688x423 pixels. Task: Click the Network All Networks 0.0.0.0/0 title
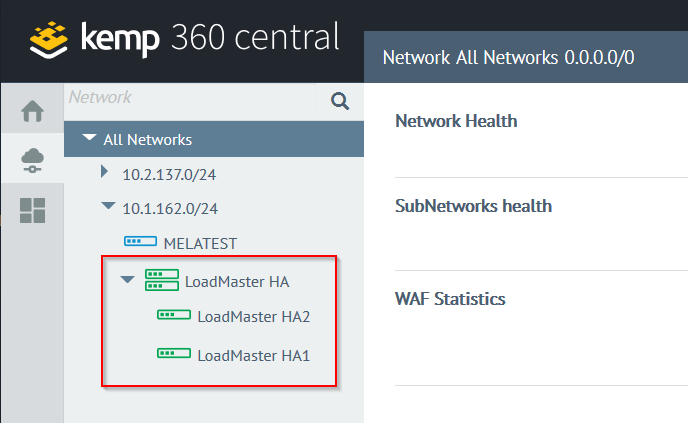click(509, 57)
